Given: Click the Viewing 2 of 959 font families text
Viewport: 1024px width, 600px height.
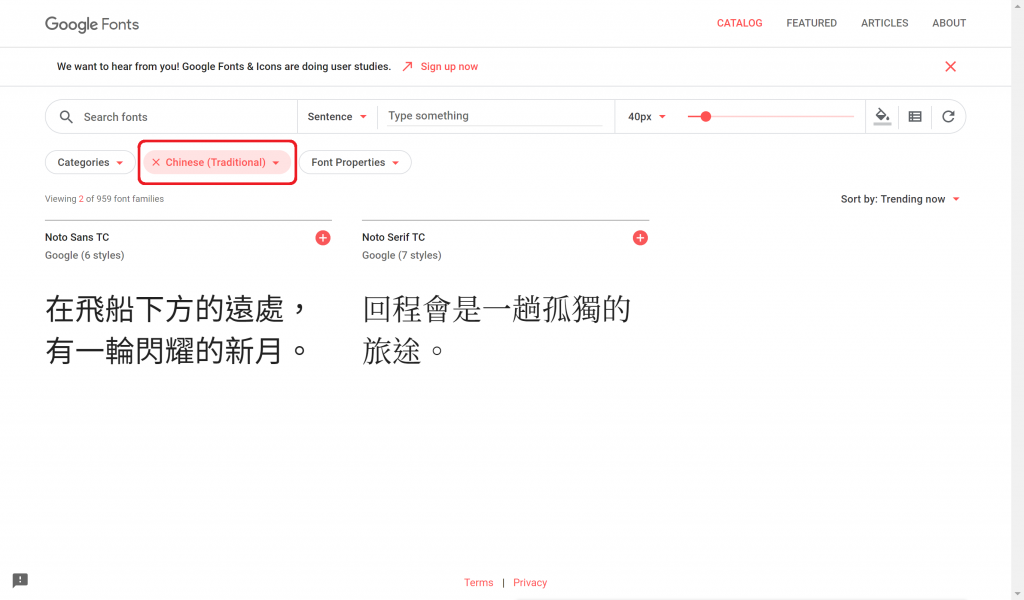Looking at the screenshot, I should pos(104,199).
